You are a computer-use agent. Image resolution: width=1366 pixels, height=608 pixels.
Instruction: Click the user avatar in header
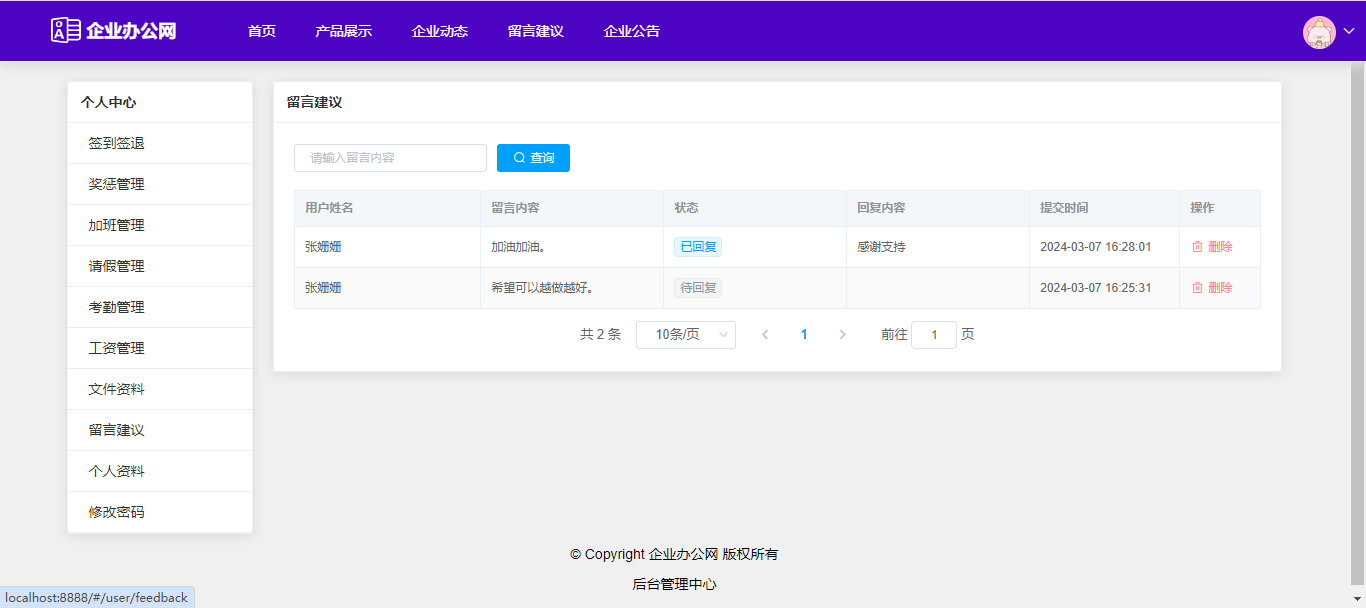pos(1319,31)
